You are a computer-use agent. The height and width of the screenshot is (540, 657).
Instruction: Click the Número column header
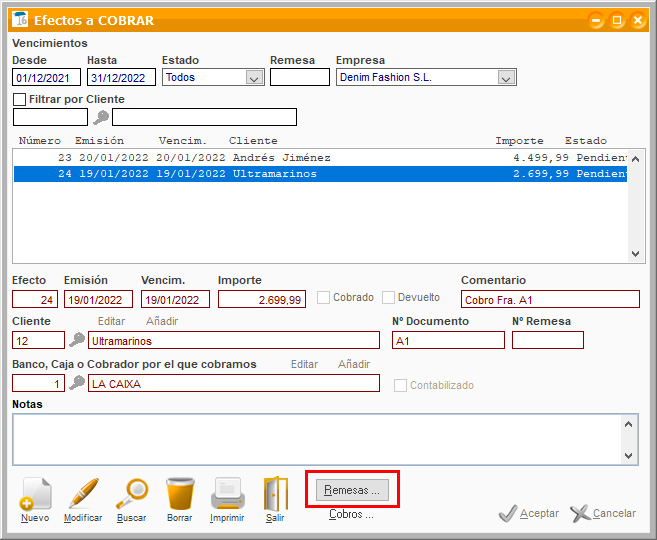(40, 141)
